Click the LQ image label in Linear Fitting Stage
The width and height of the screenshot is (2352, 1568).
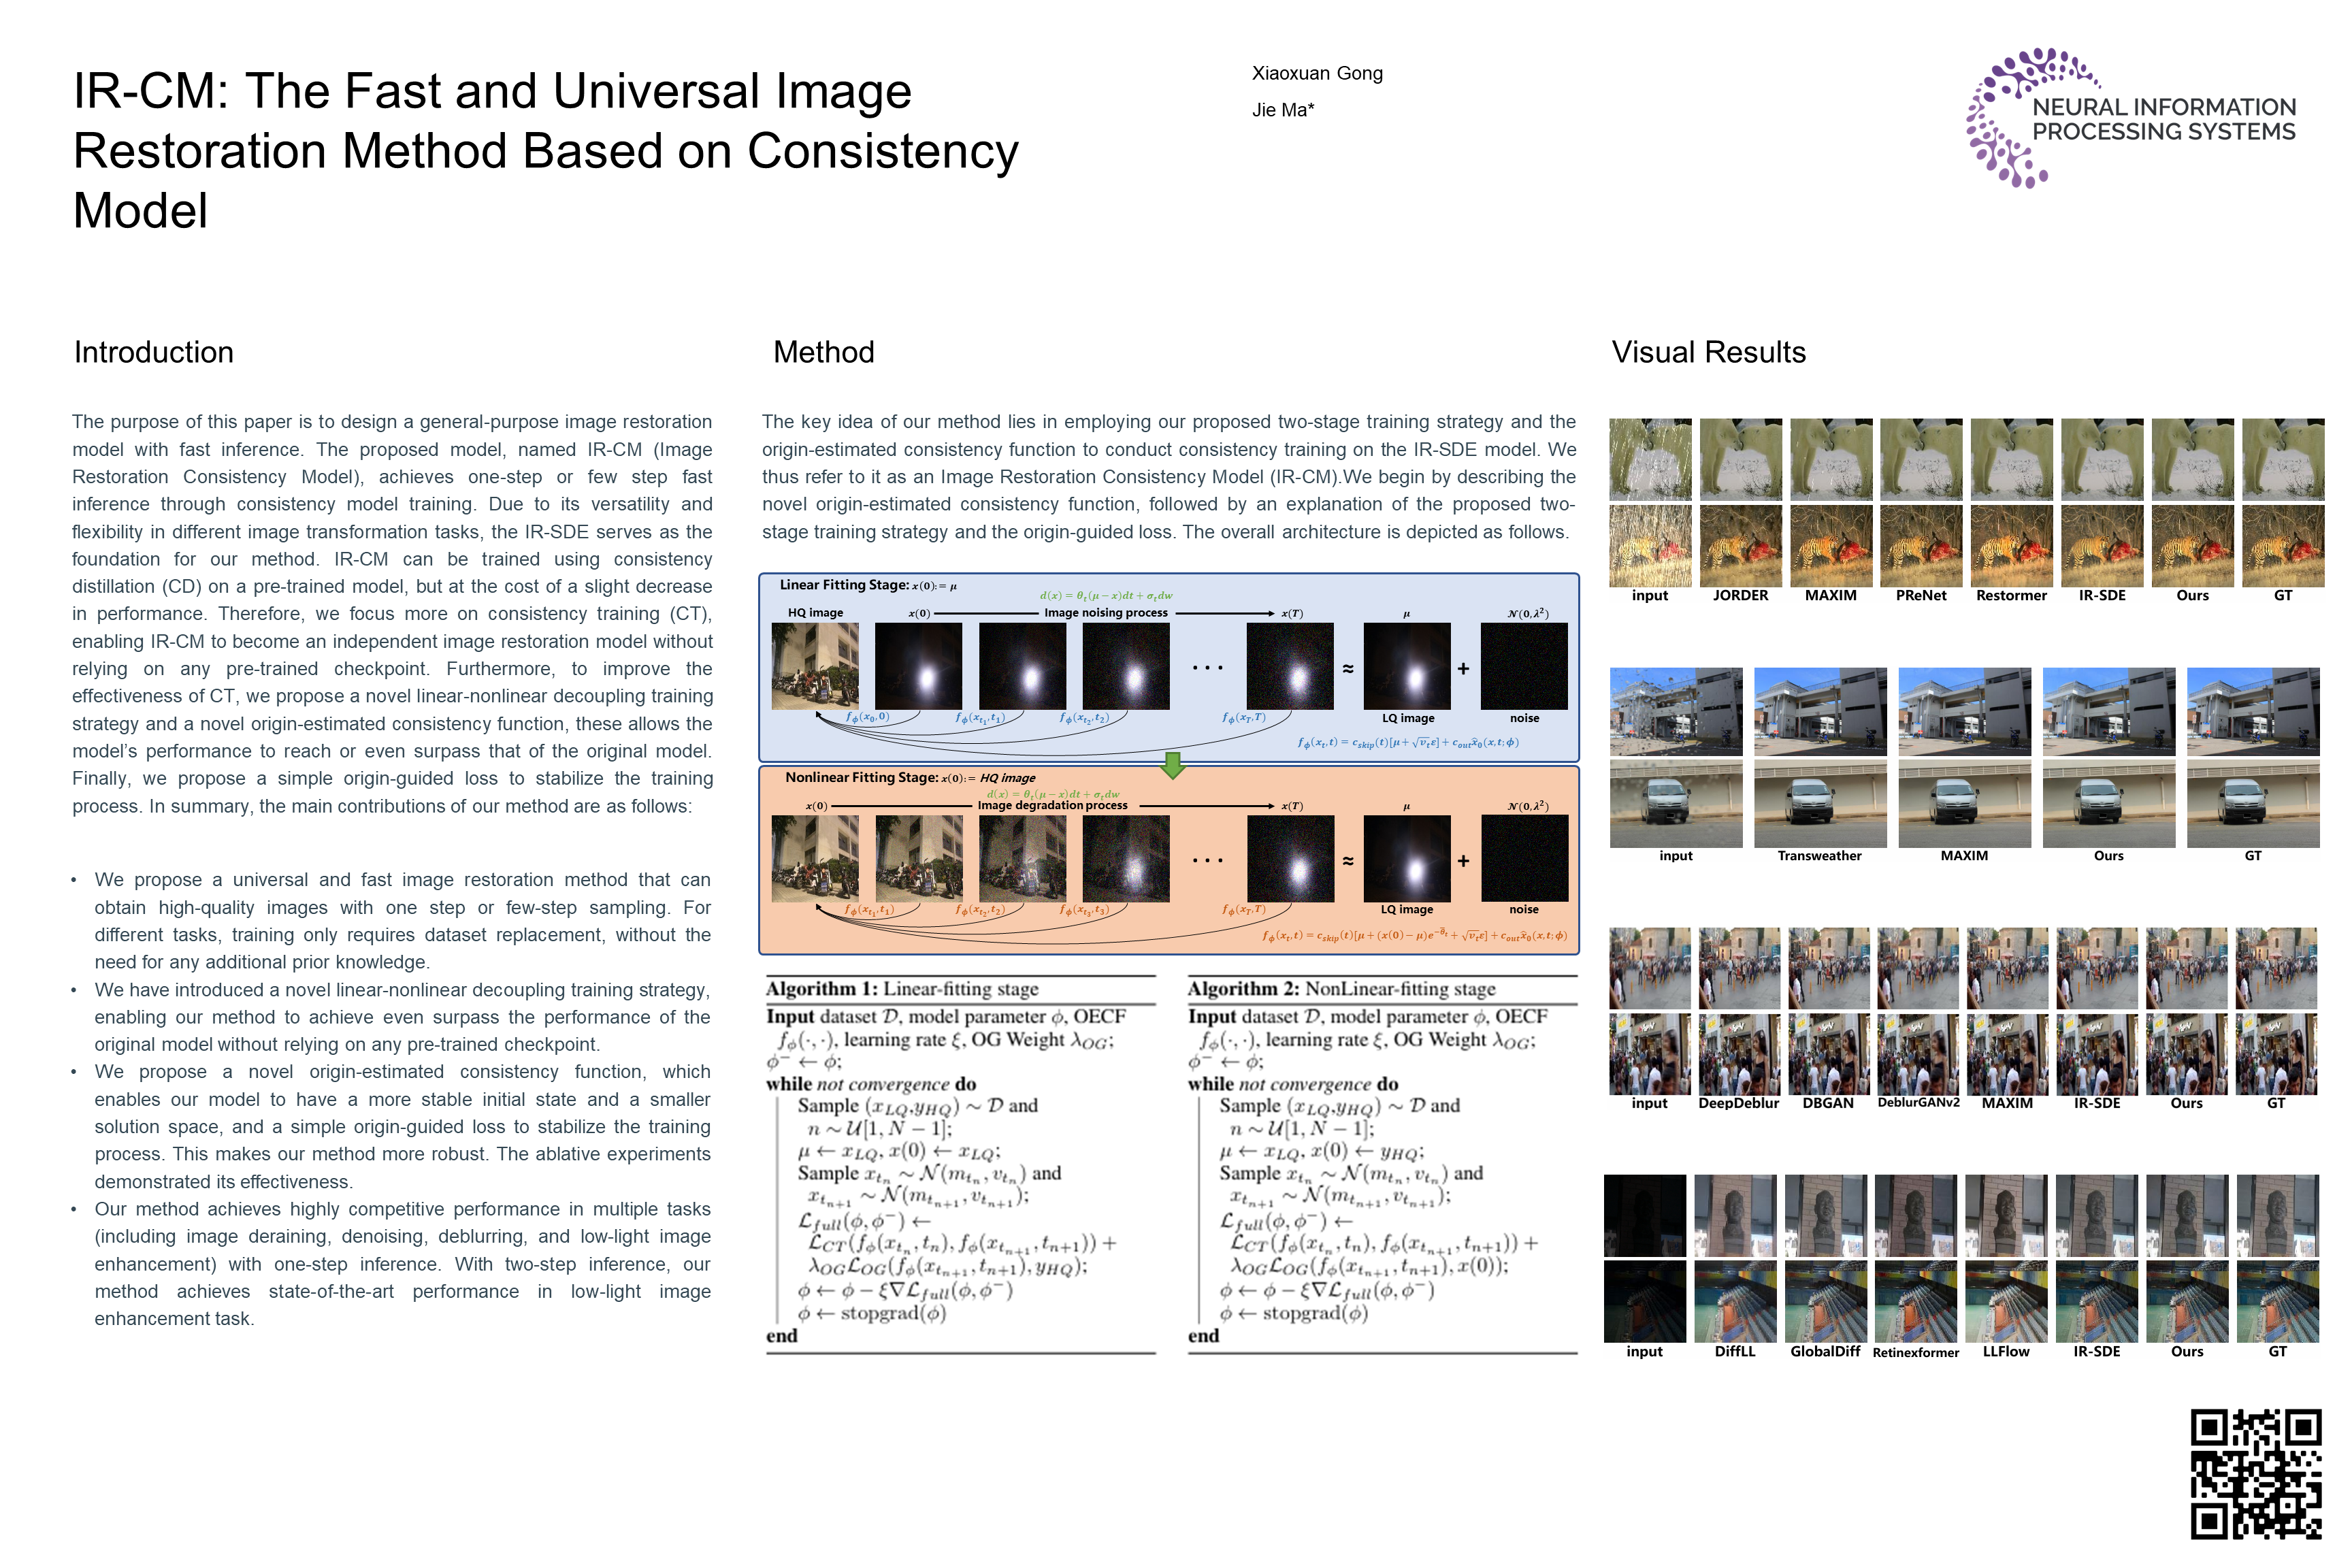click(1408, 718)
